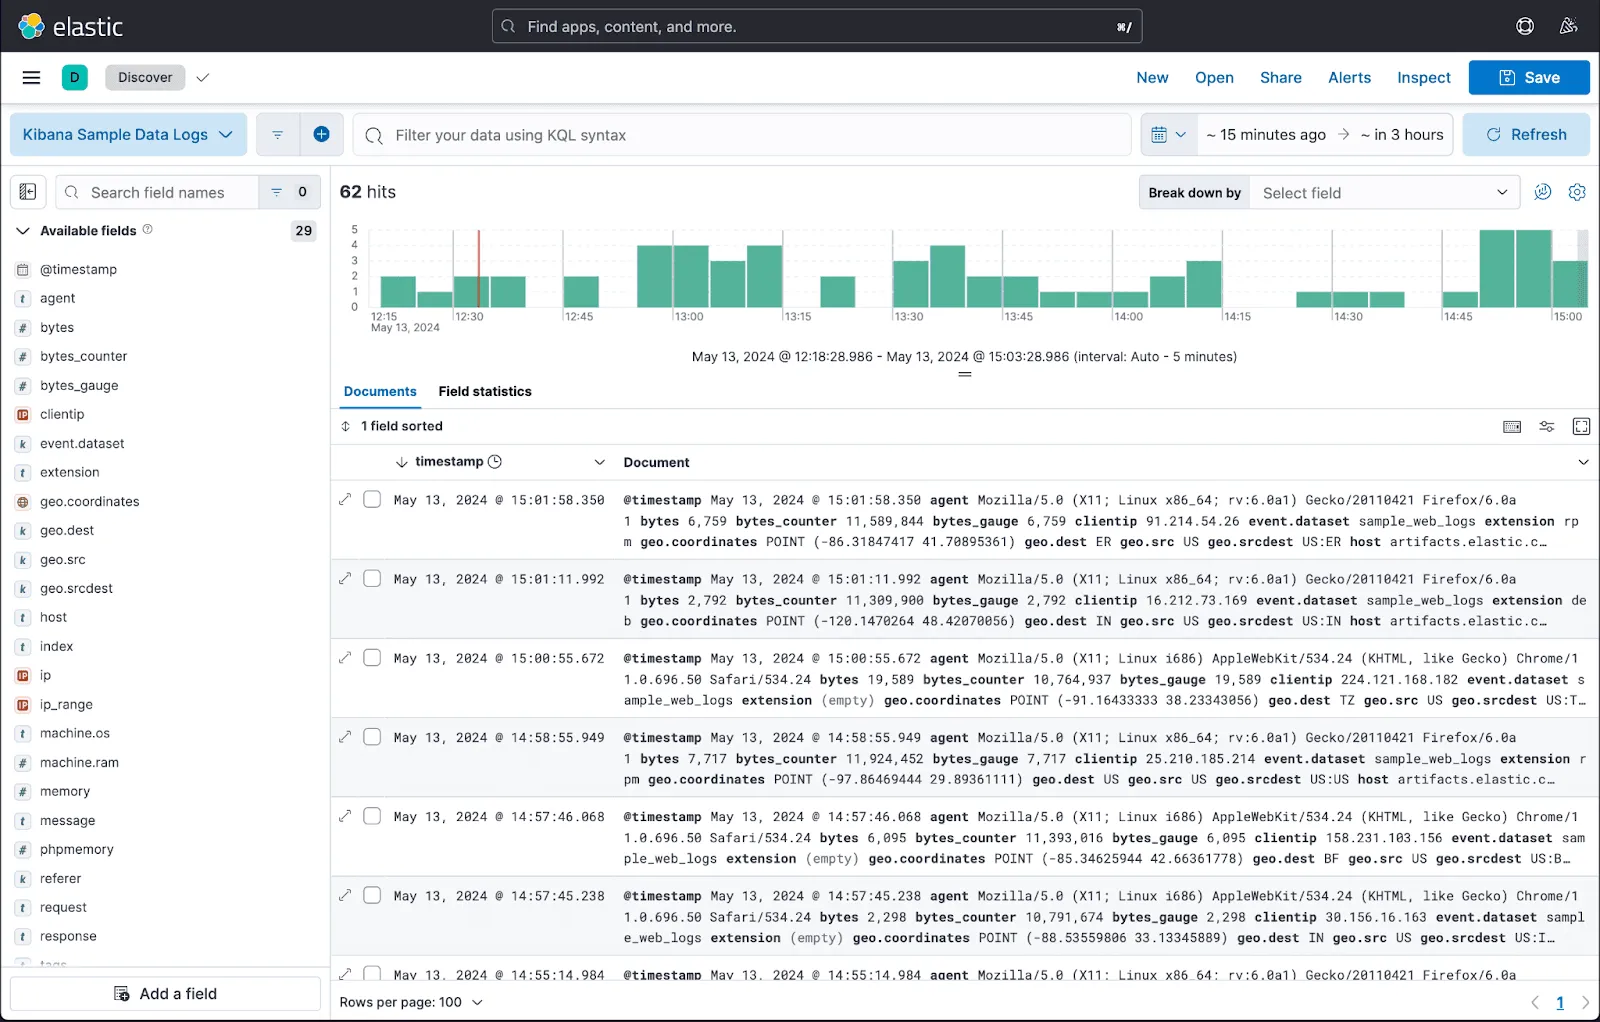Open the Break down by field selector
This screenshot has height=1022, width=1600.
1383,193
